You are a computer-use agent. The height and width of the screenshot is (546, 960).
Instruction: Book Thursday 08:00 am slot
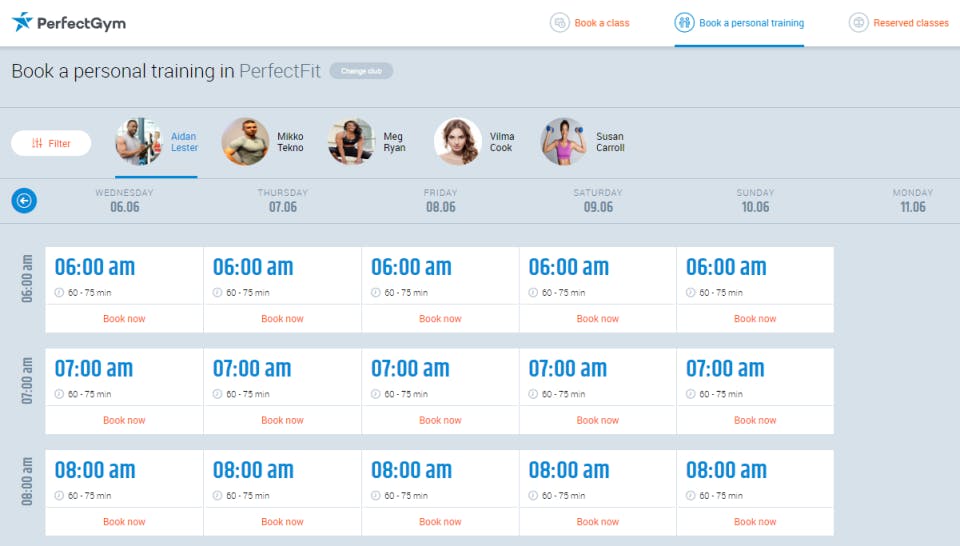click(282, 522)
